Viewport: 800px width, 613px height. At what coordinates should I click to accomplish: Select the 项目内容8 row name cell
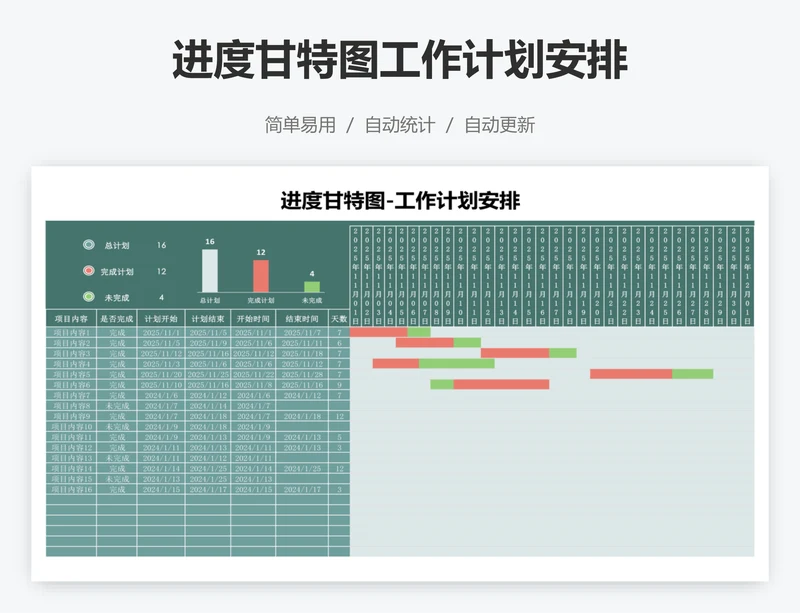[71, 406]
